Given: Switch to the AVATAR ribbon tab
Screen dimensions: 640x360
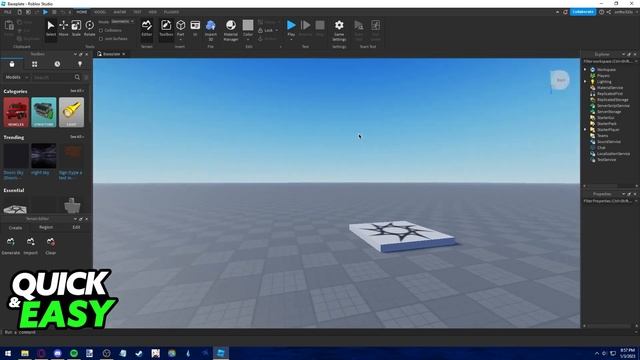Looking at the screenshot, I should click(120, 12).
